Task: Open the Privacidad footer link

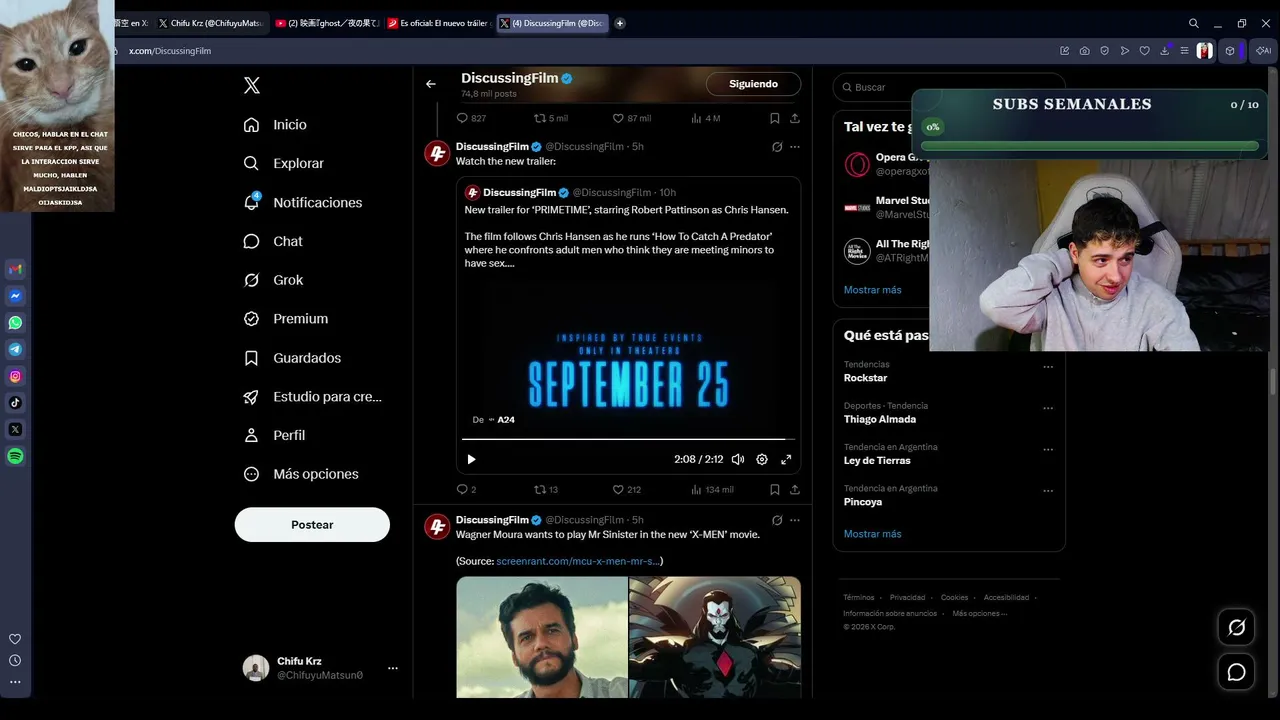Action: pyautogui.click(x=907, y=598)
